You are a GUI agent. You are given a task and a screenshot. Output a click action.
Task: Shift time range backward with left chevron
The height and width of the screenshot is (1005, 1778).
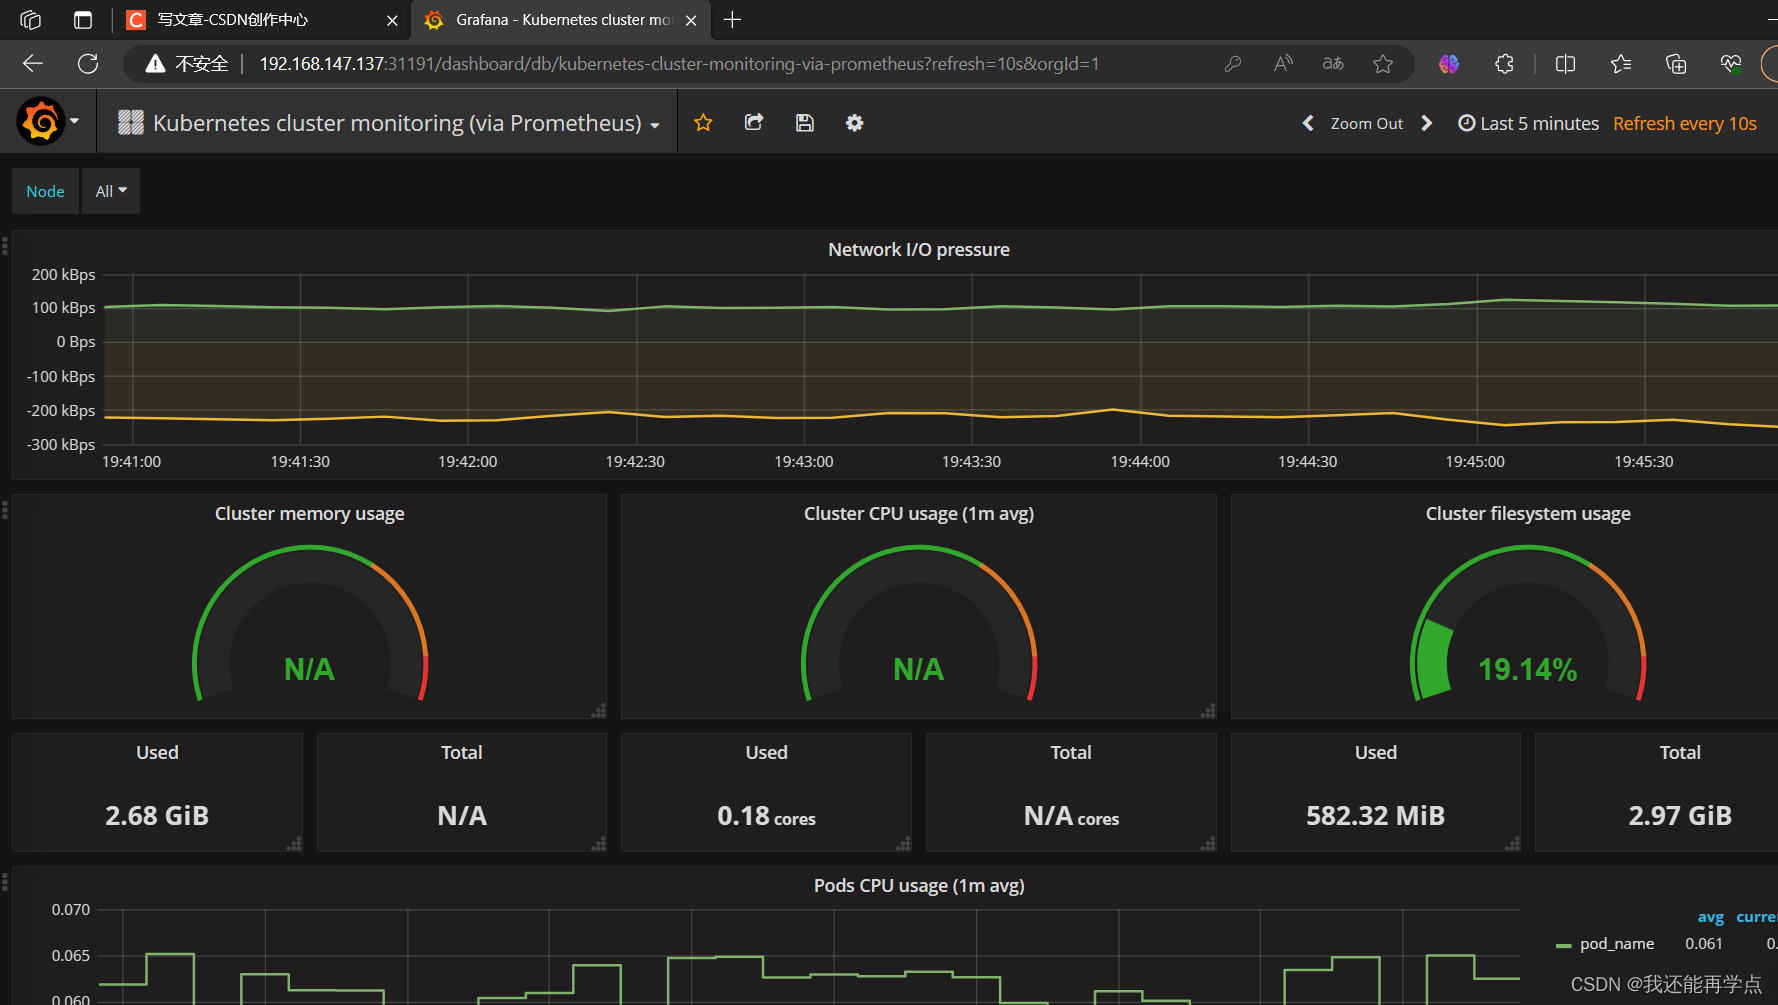[1308, 123]
